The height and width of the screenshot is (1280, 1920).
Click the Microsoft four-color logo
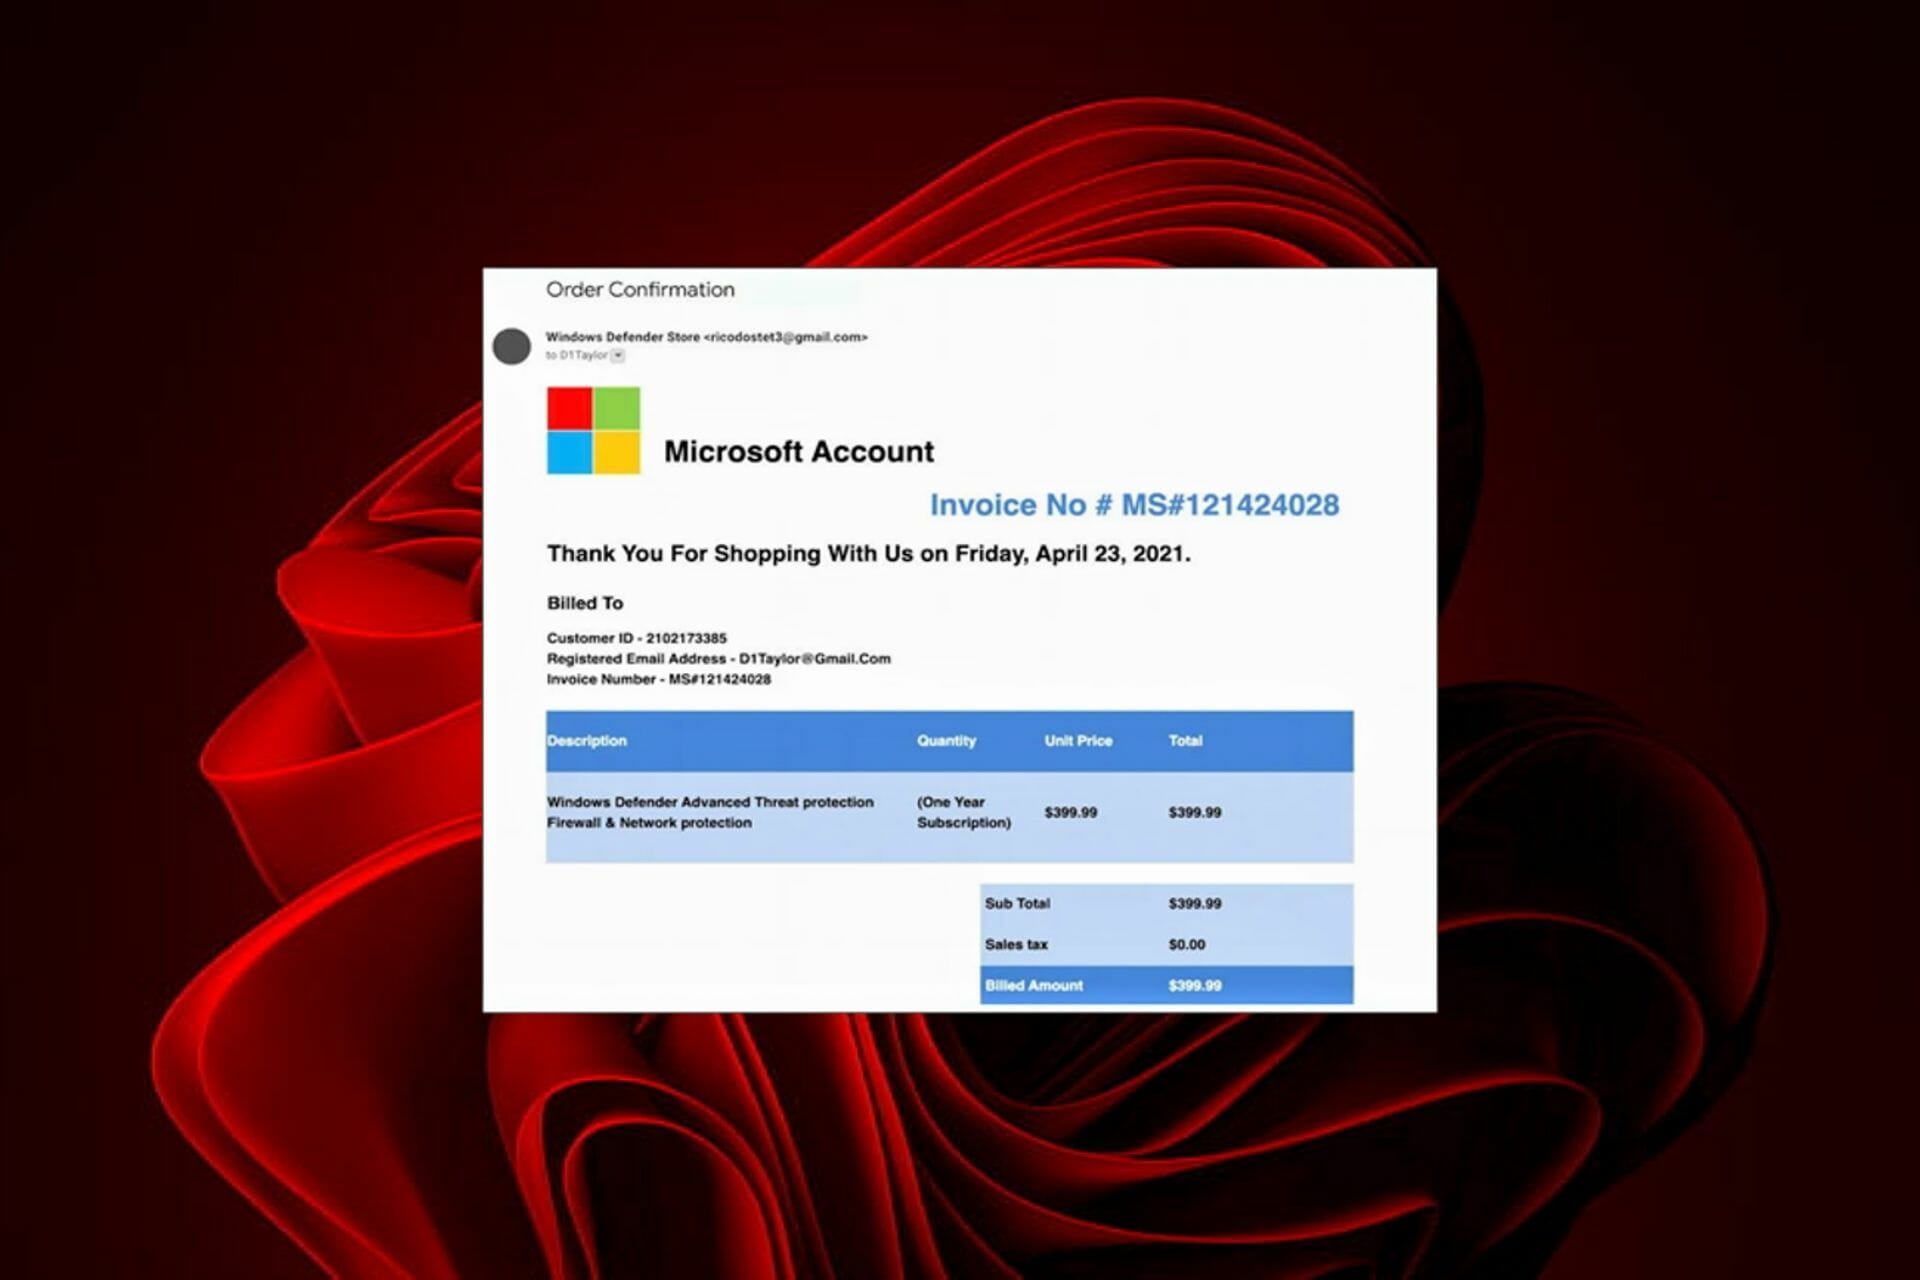click(x=593, y=430)
